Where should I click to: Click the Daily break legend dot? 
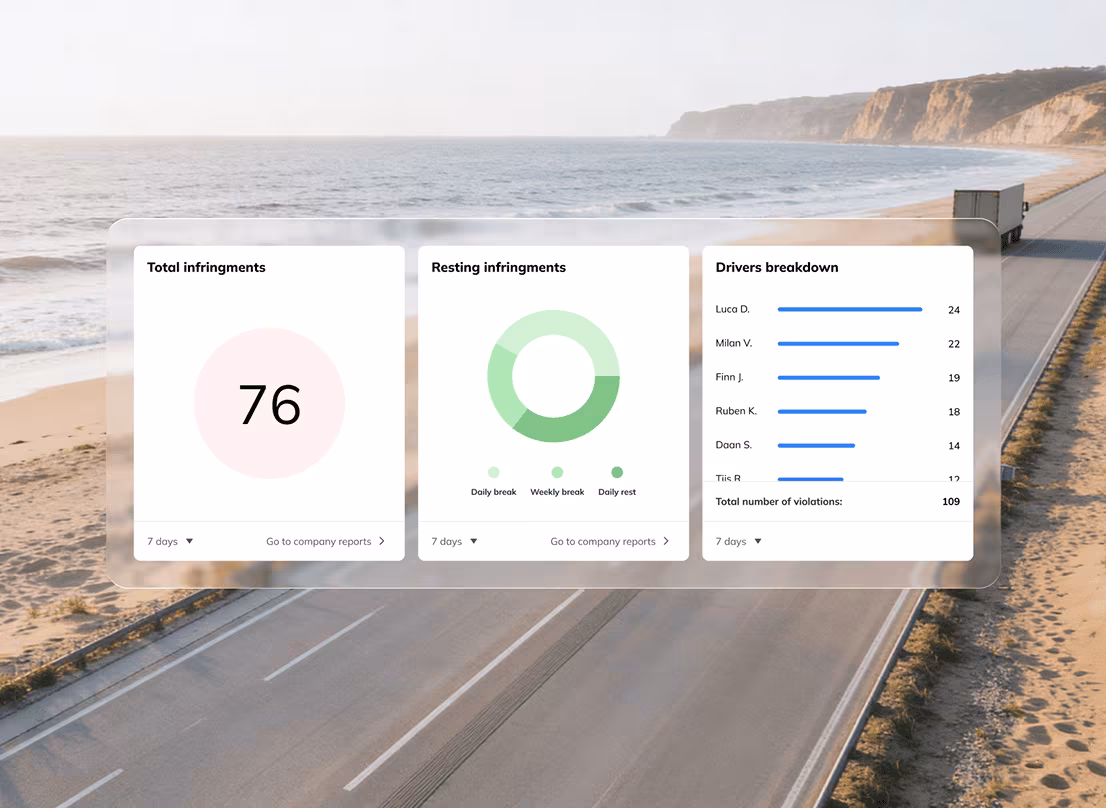point(493,472)
